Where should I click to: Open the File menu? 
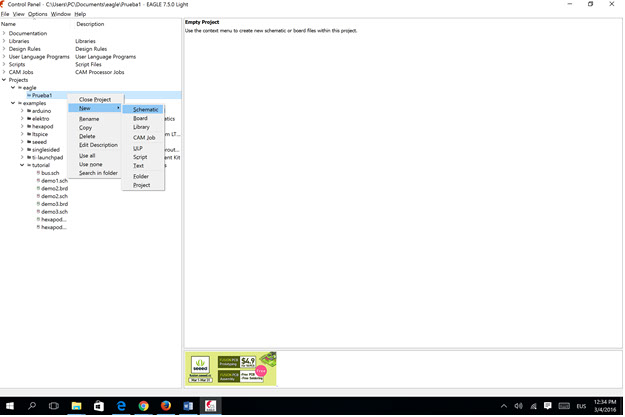5,14
